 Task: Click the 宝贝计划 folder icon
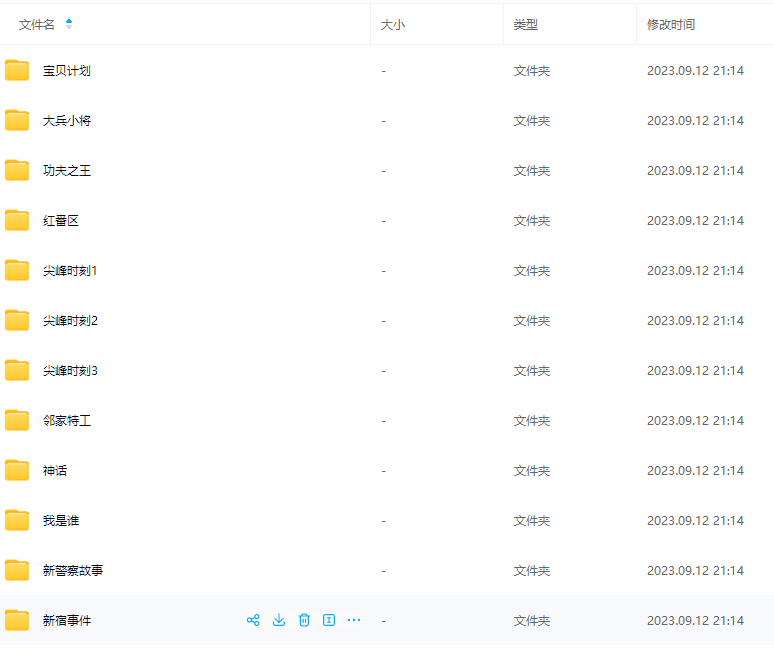click(x=17, y=70)
